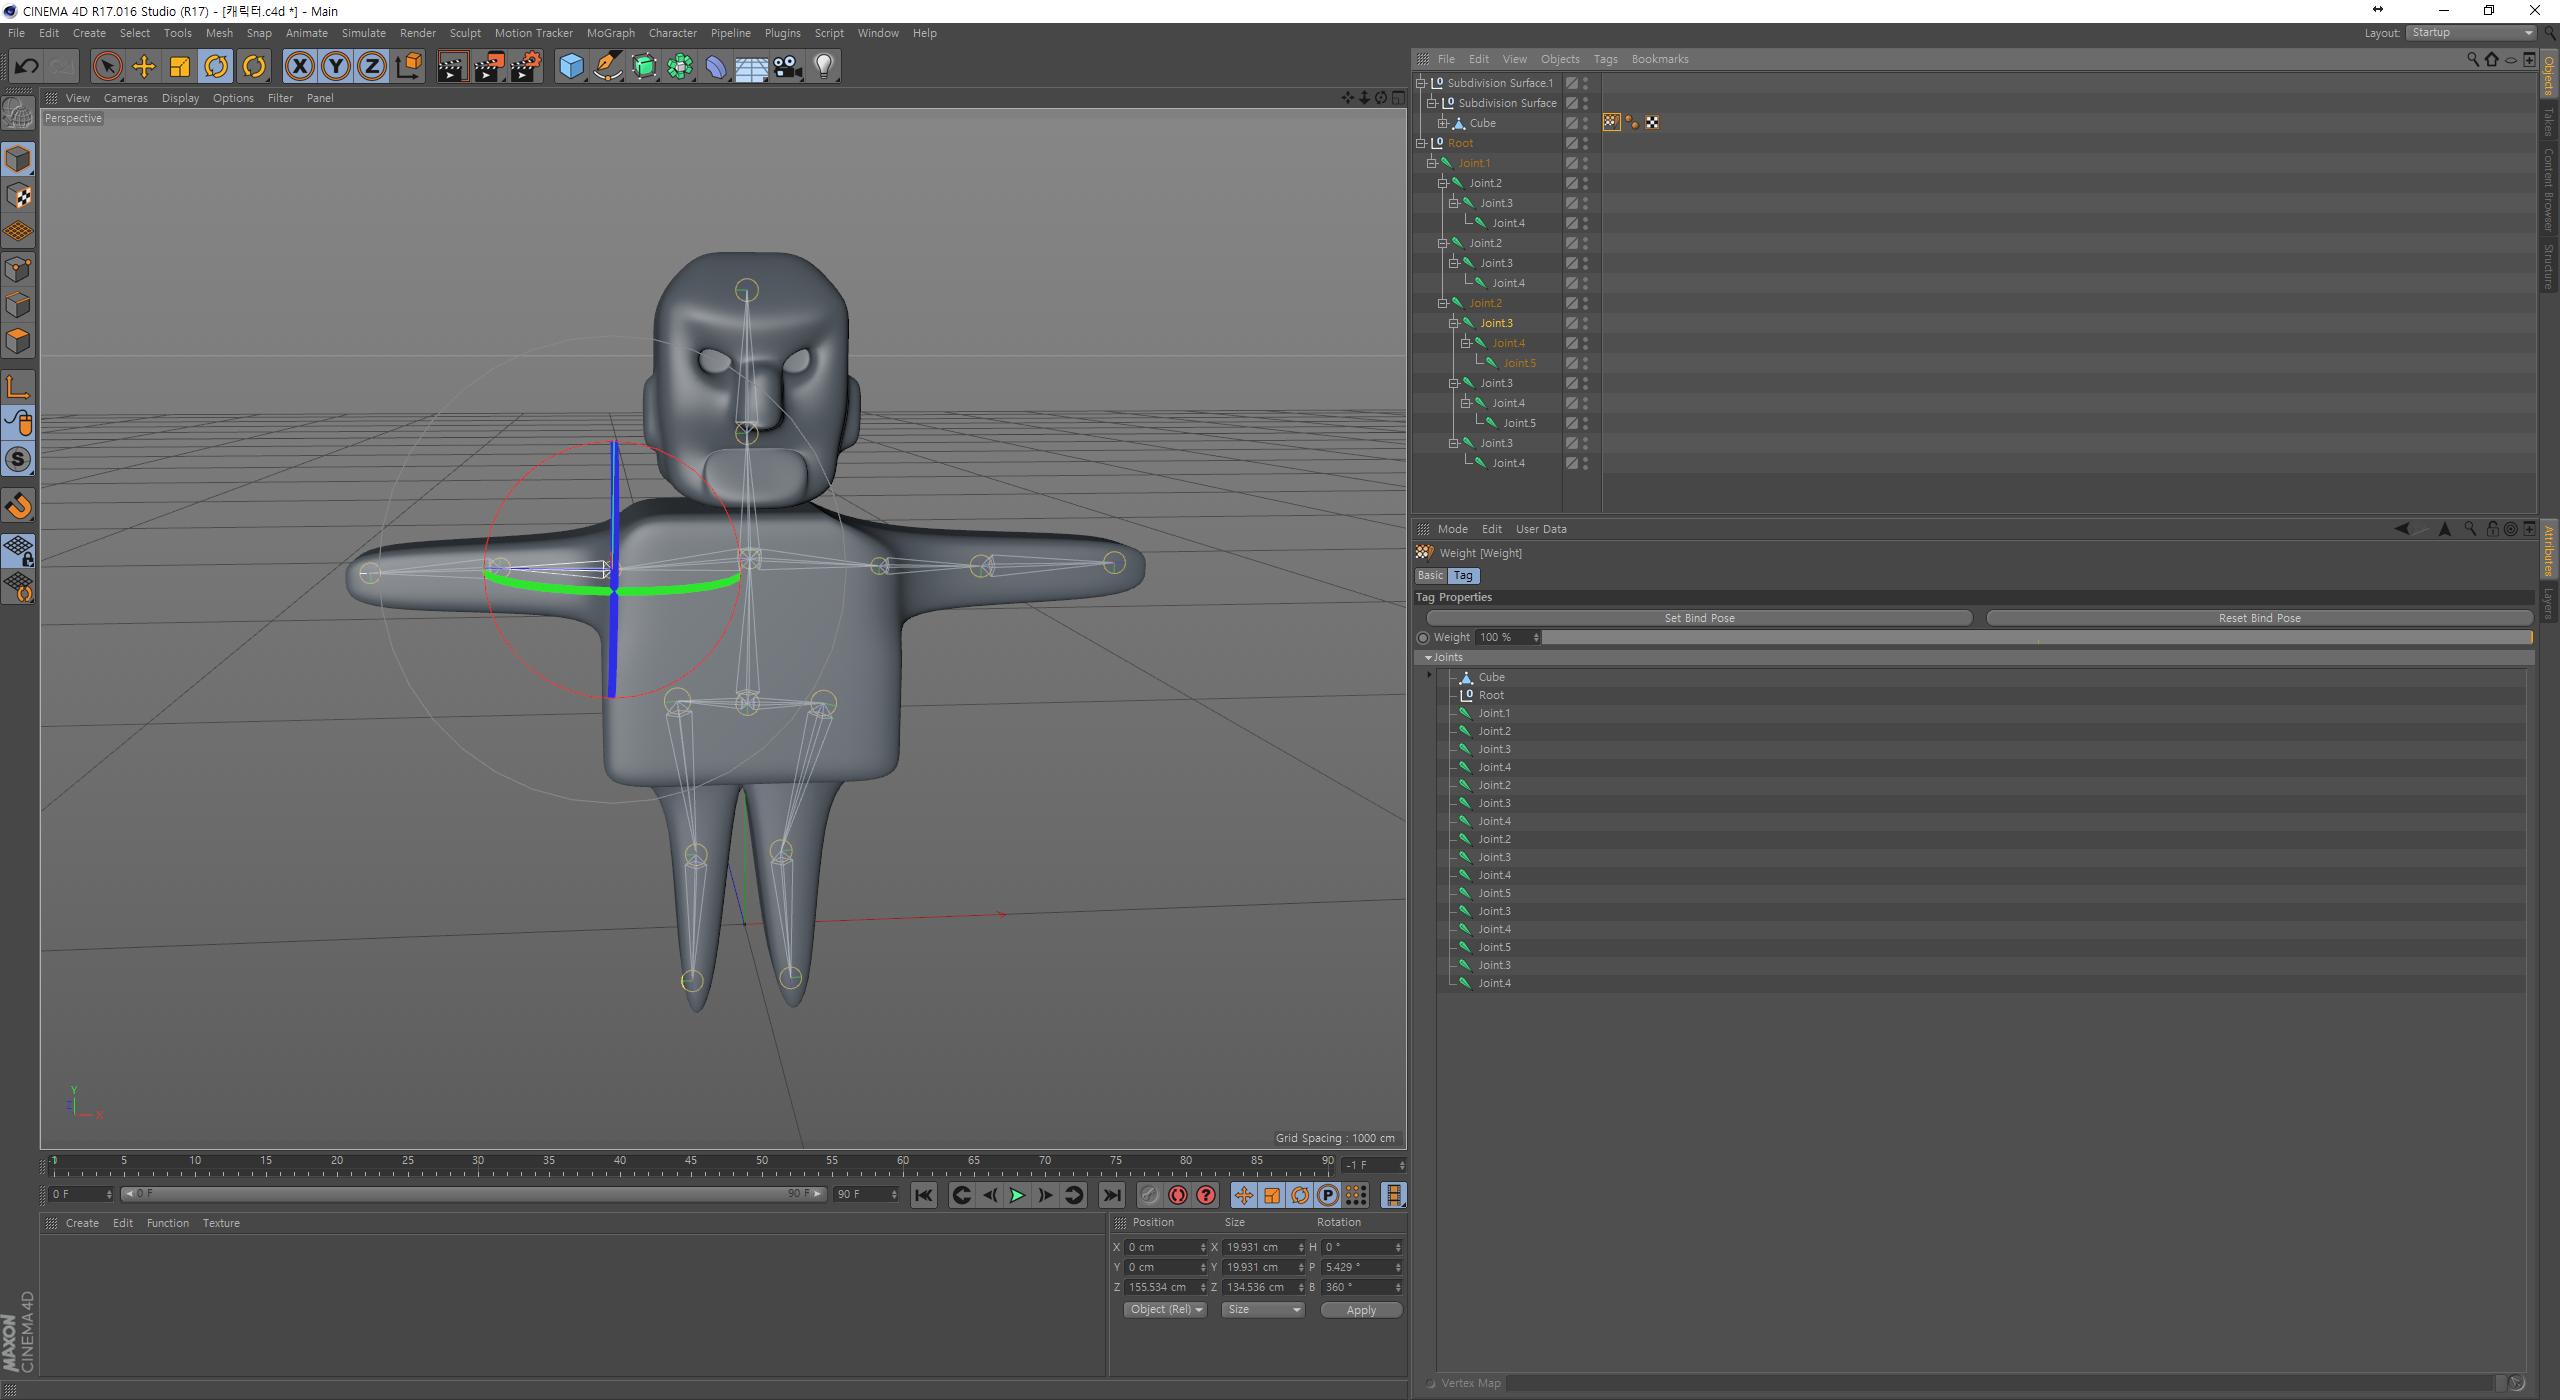Enable Axis mode in left toolbar
The image size is (2560, 1400).
coord(18,387)
